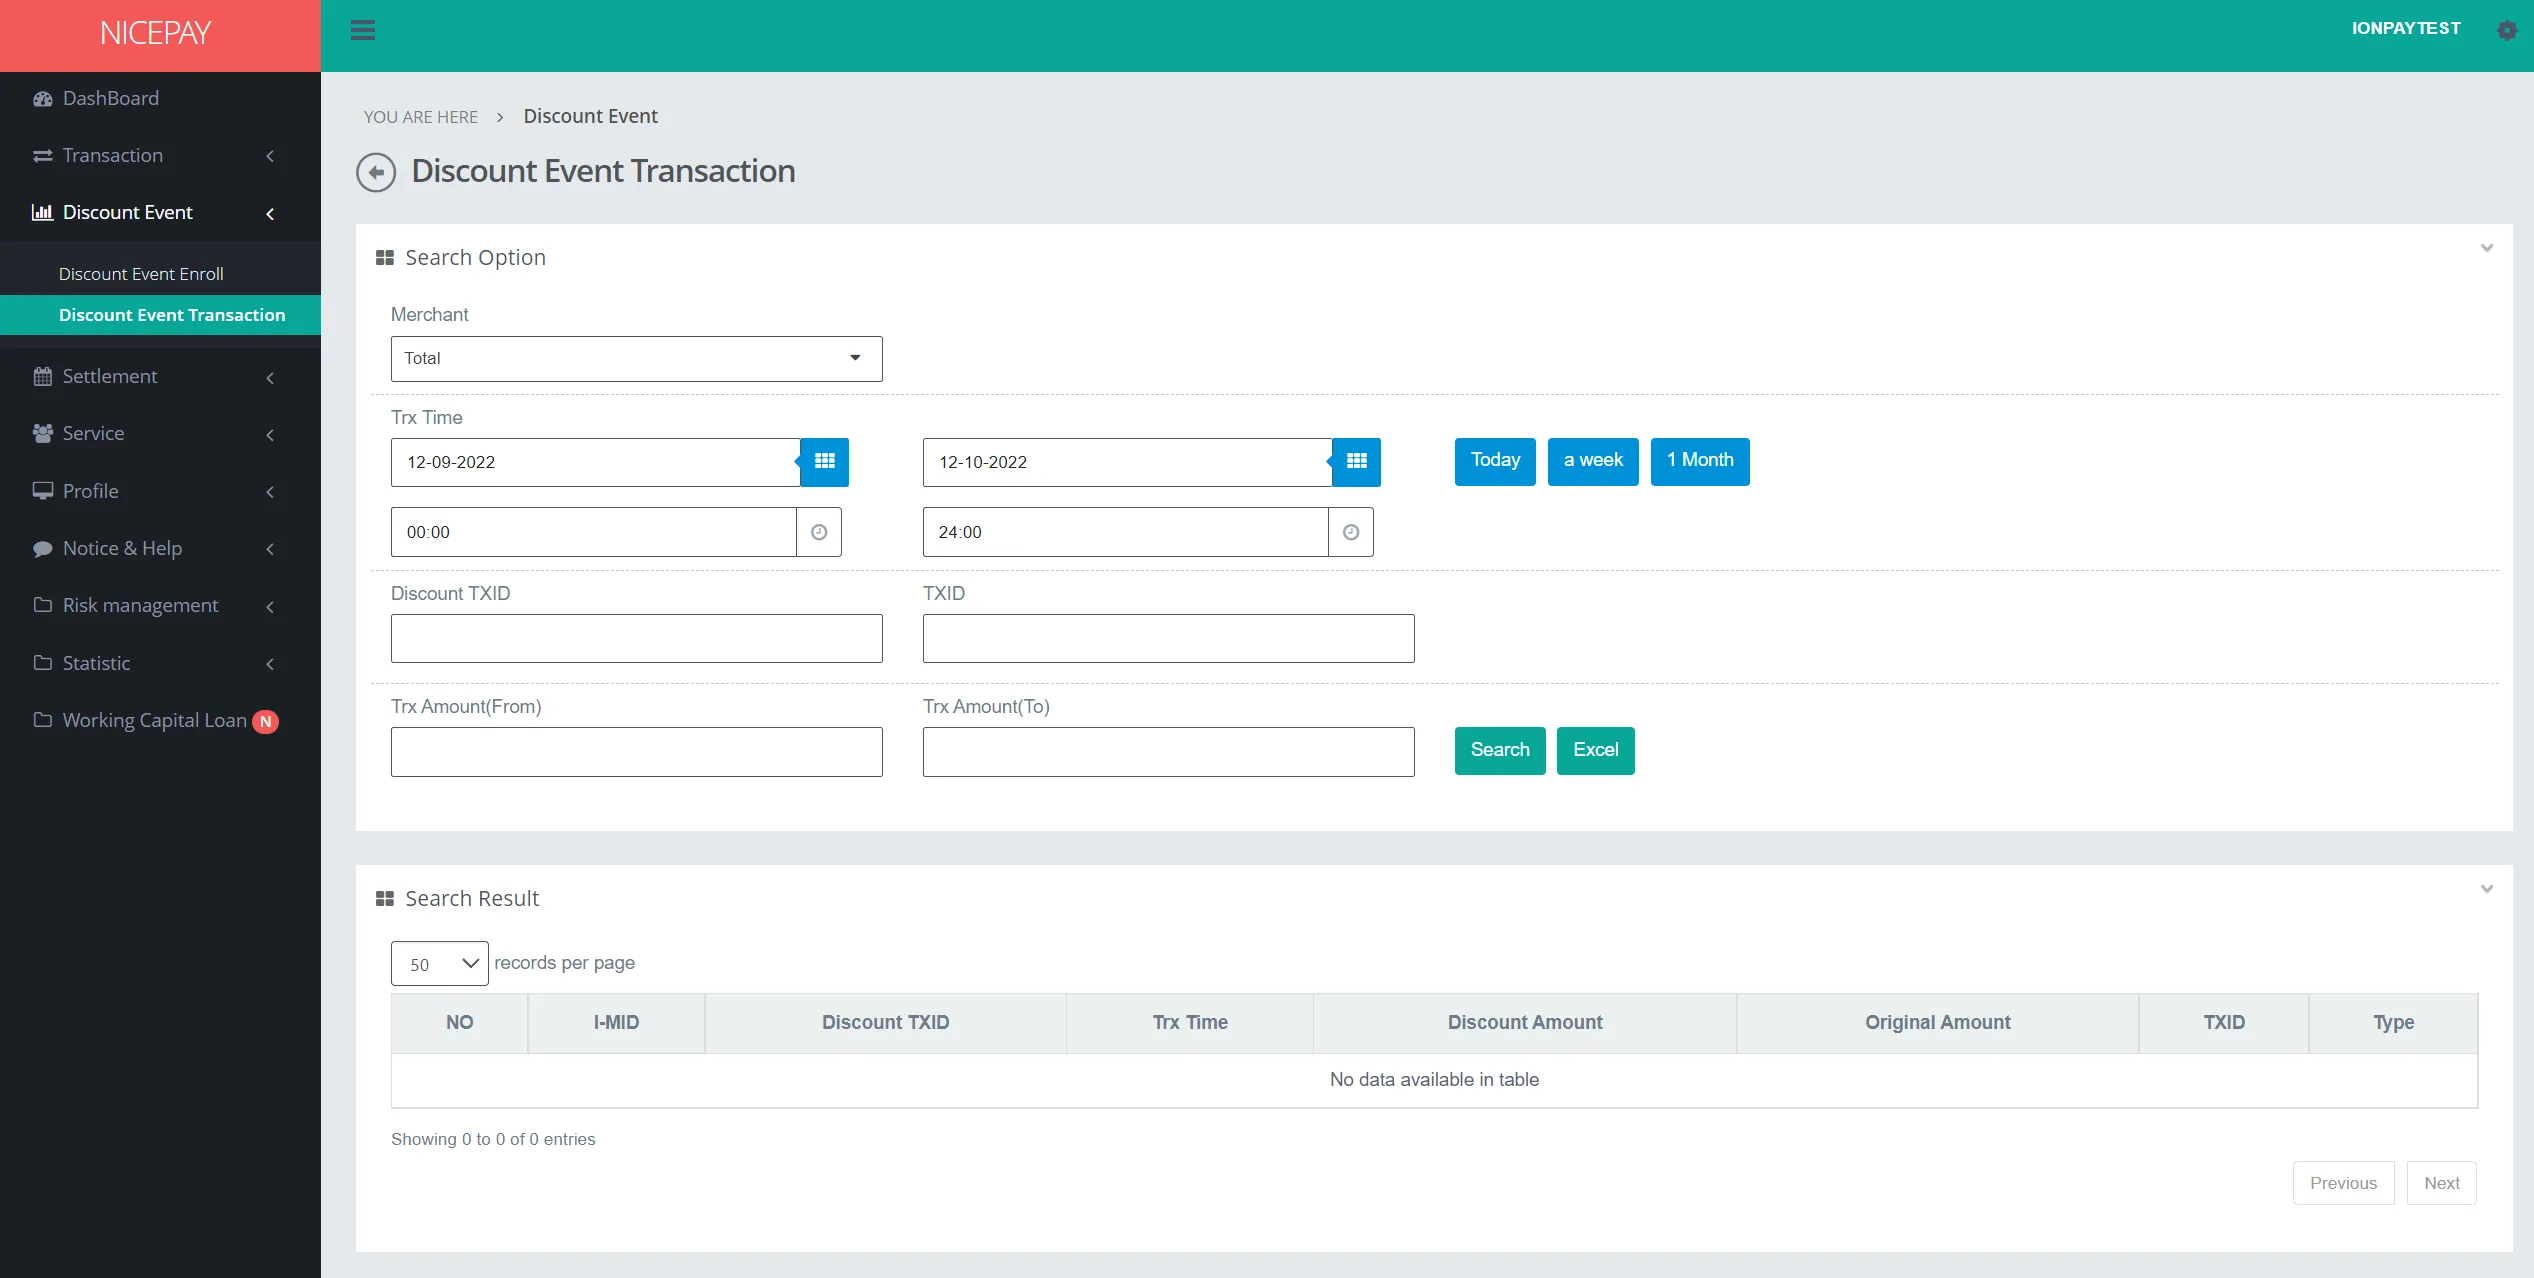This screenshot has height=1278, width=2534.
Task: Expand the Profile menu chevron
Action: click(x=270, y=492)
